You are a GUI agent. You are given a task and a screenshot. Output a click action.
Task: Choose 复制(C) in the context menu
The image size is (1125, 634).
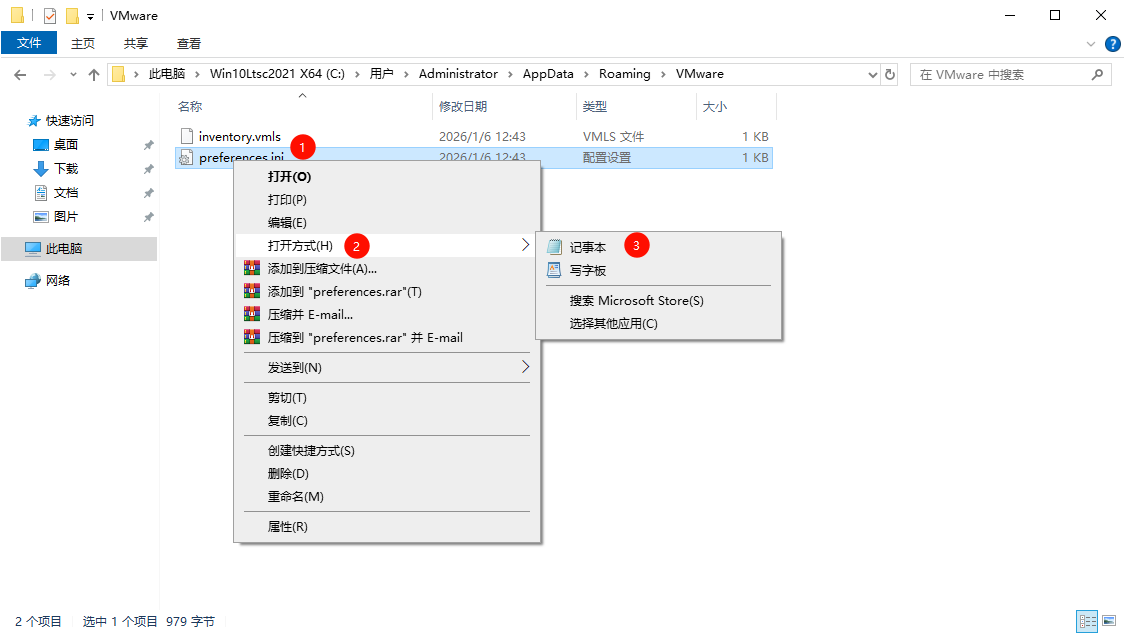click(x=387, y=420)
